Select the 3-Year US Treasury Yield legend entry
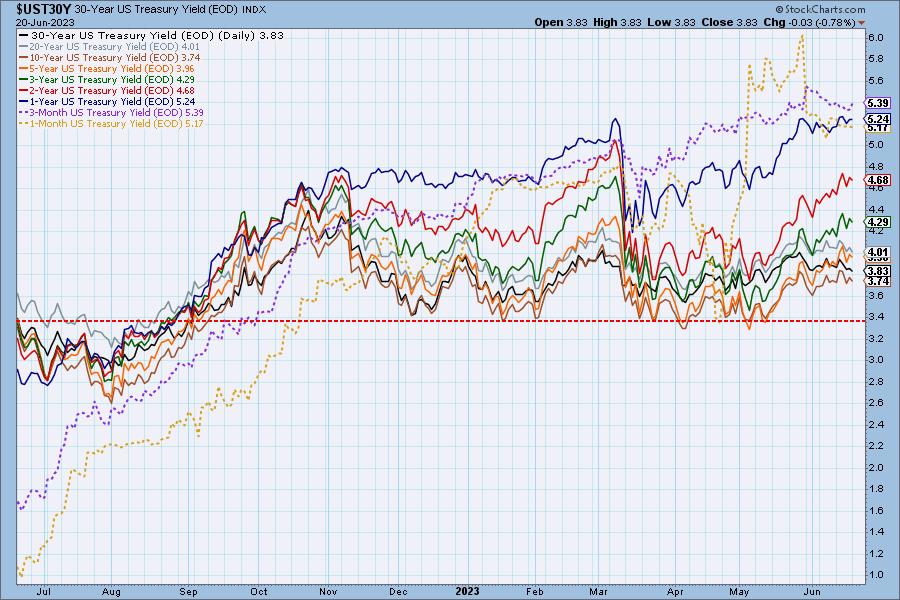 click(x=107, y=79)
